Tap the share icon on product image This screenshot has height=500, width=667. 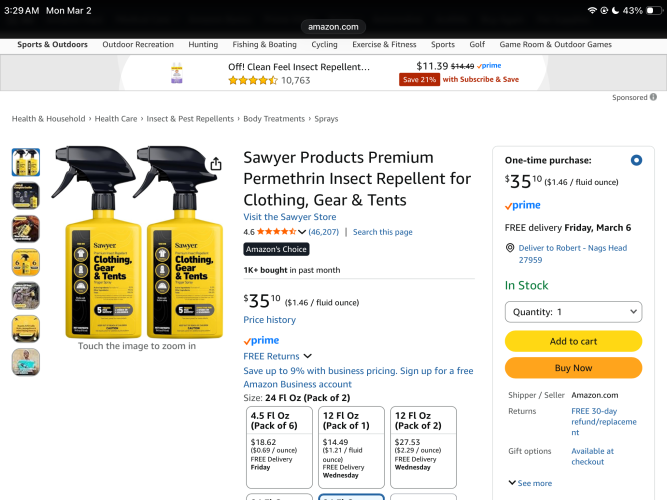click(216, 165)
